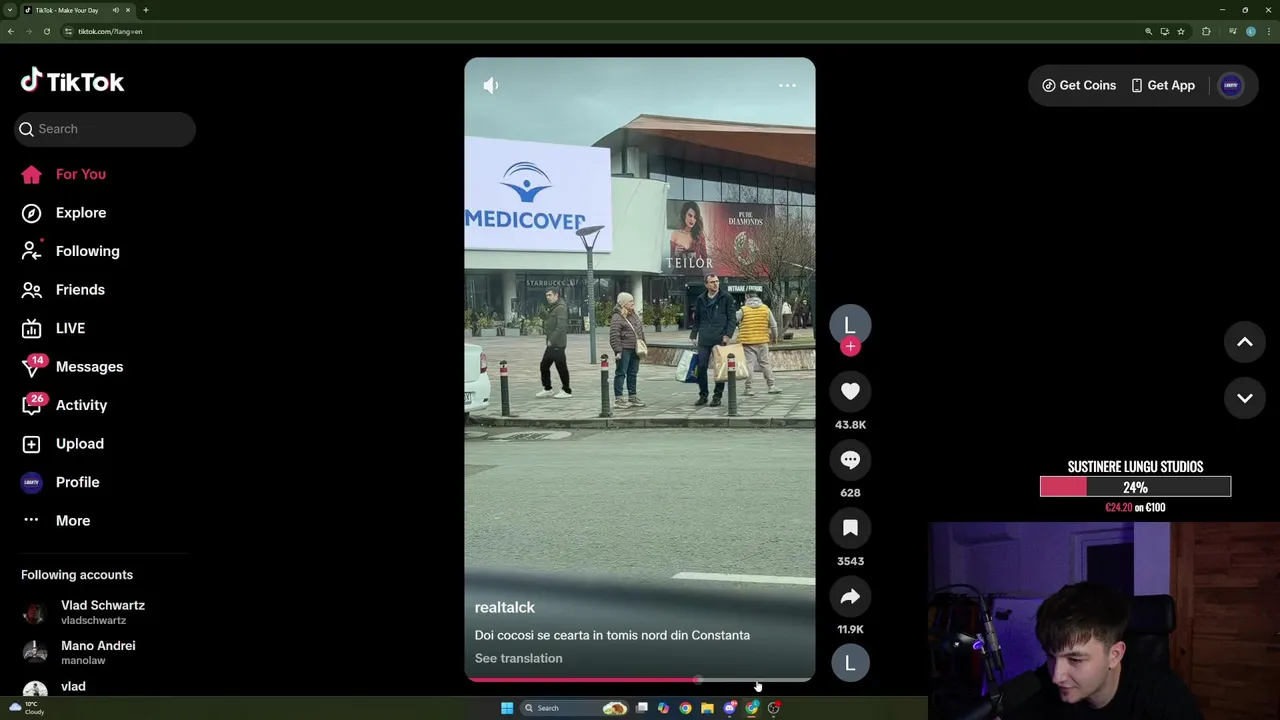Open Discord in the taskbar
1280x720 pixels.
point(730,708)
